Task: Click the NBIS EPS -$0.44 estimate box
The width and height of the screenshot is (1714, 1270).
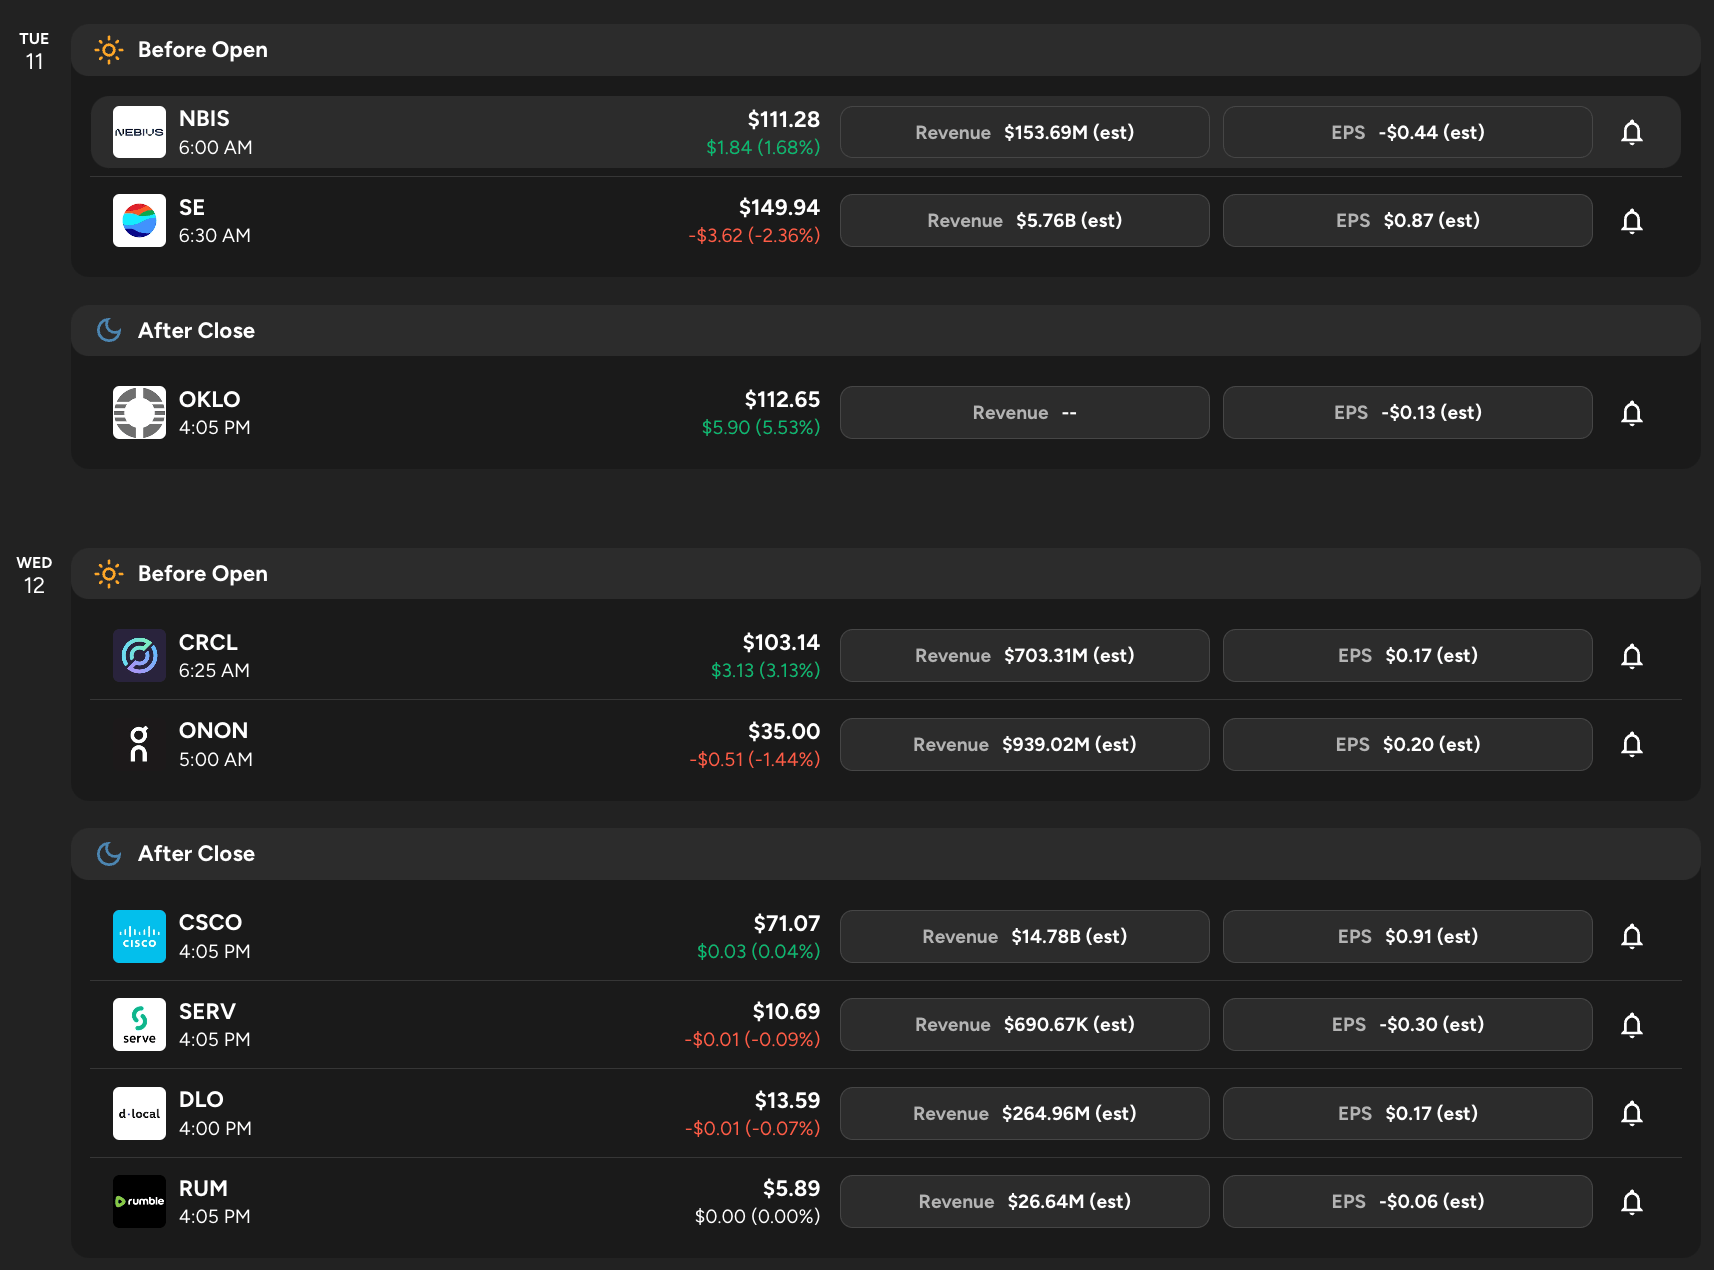Action: point(1408,132)
